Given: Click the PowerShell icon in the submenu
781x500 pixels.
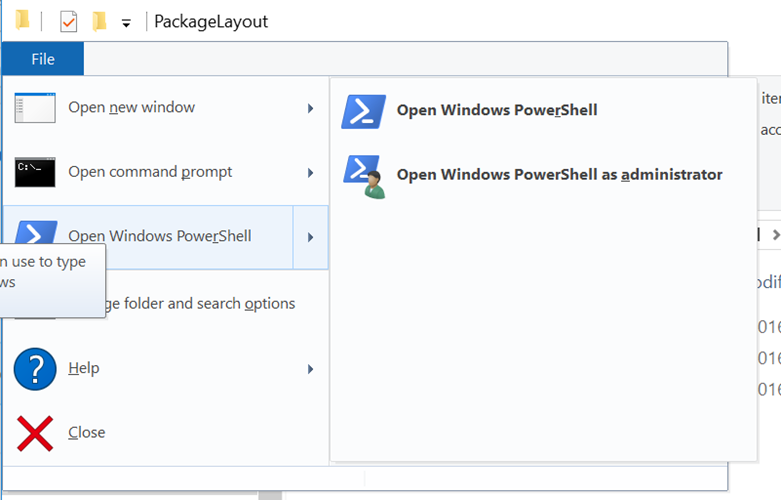Looking at the screenshot, I should pyautogui.click(x=363, y=110).
